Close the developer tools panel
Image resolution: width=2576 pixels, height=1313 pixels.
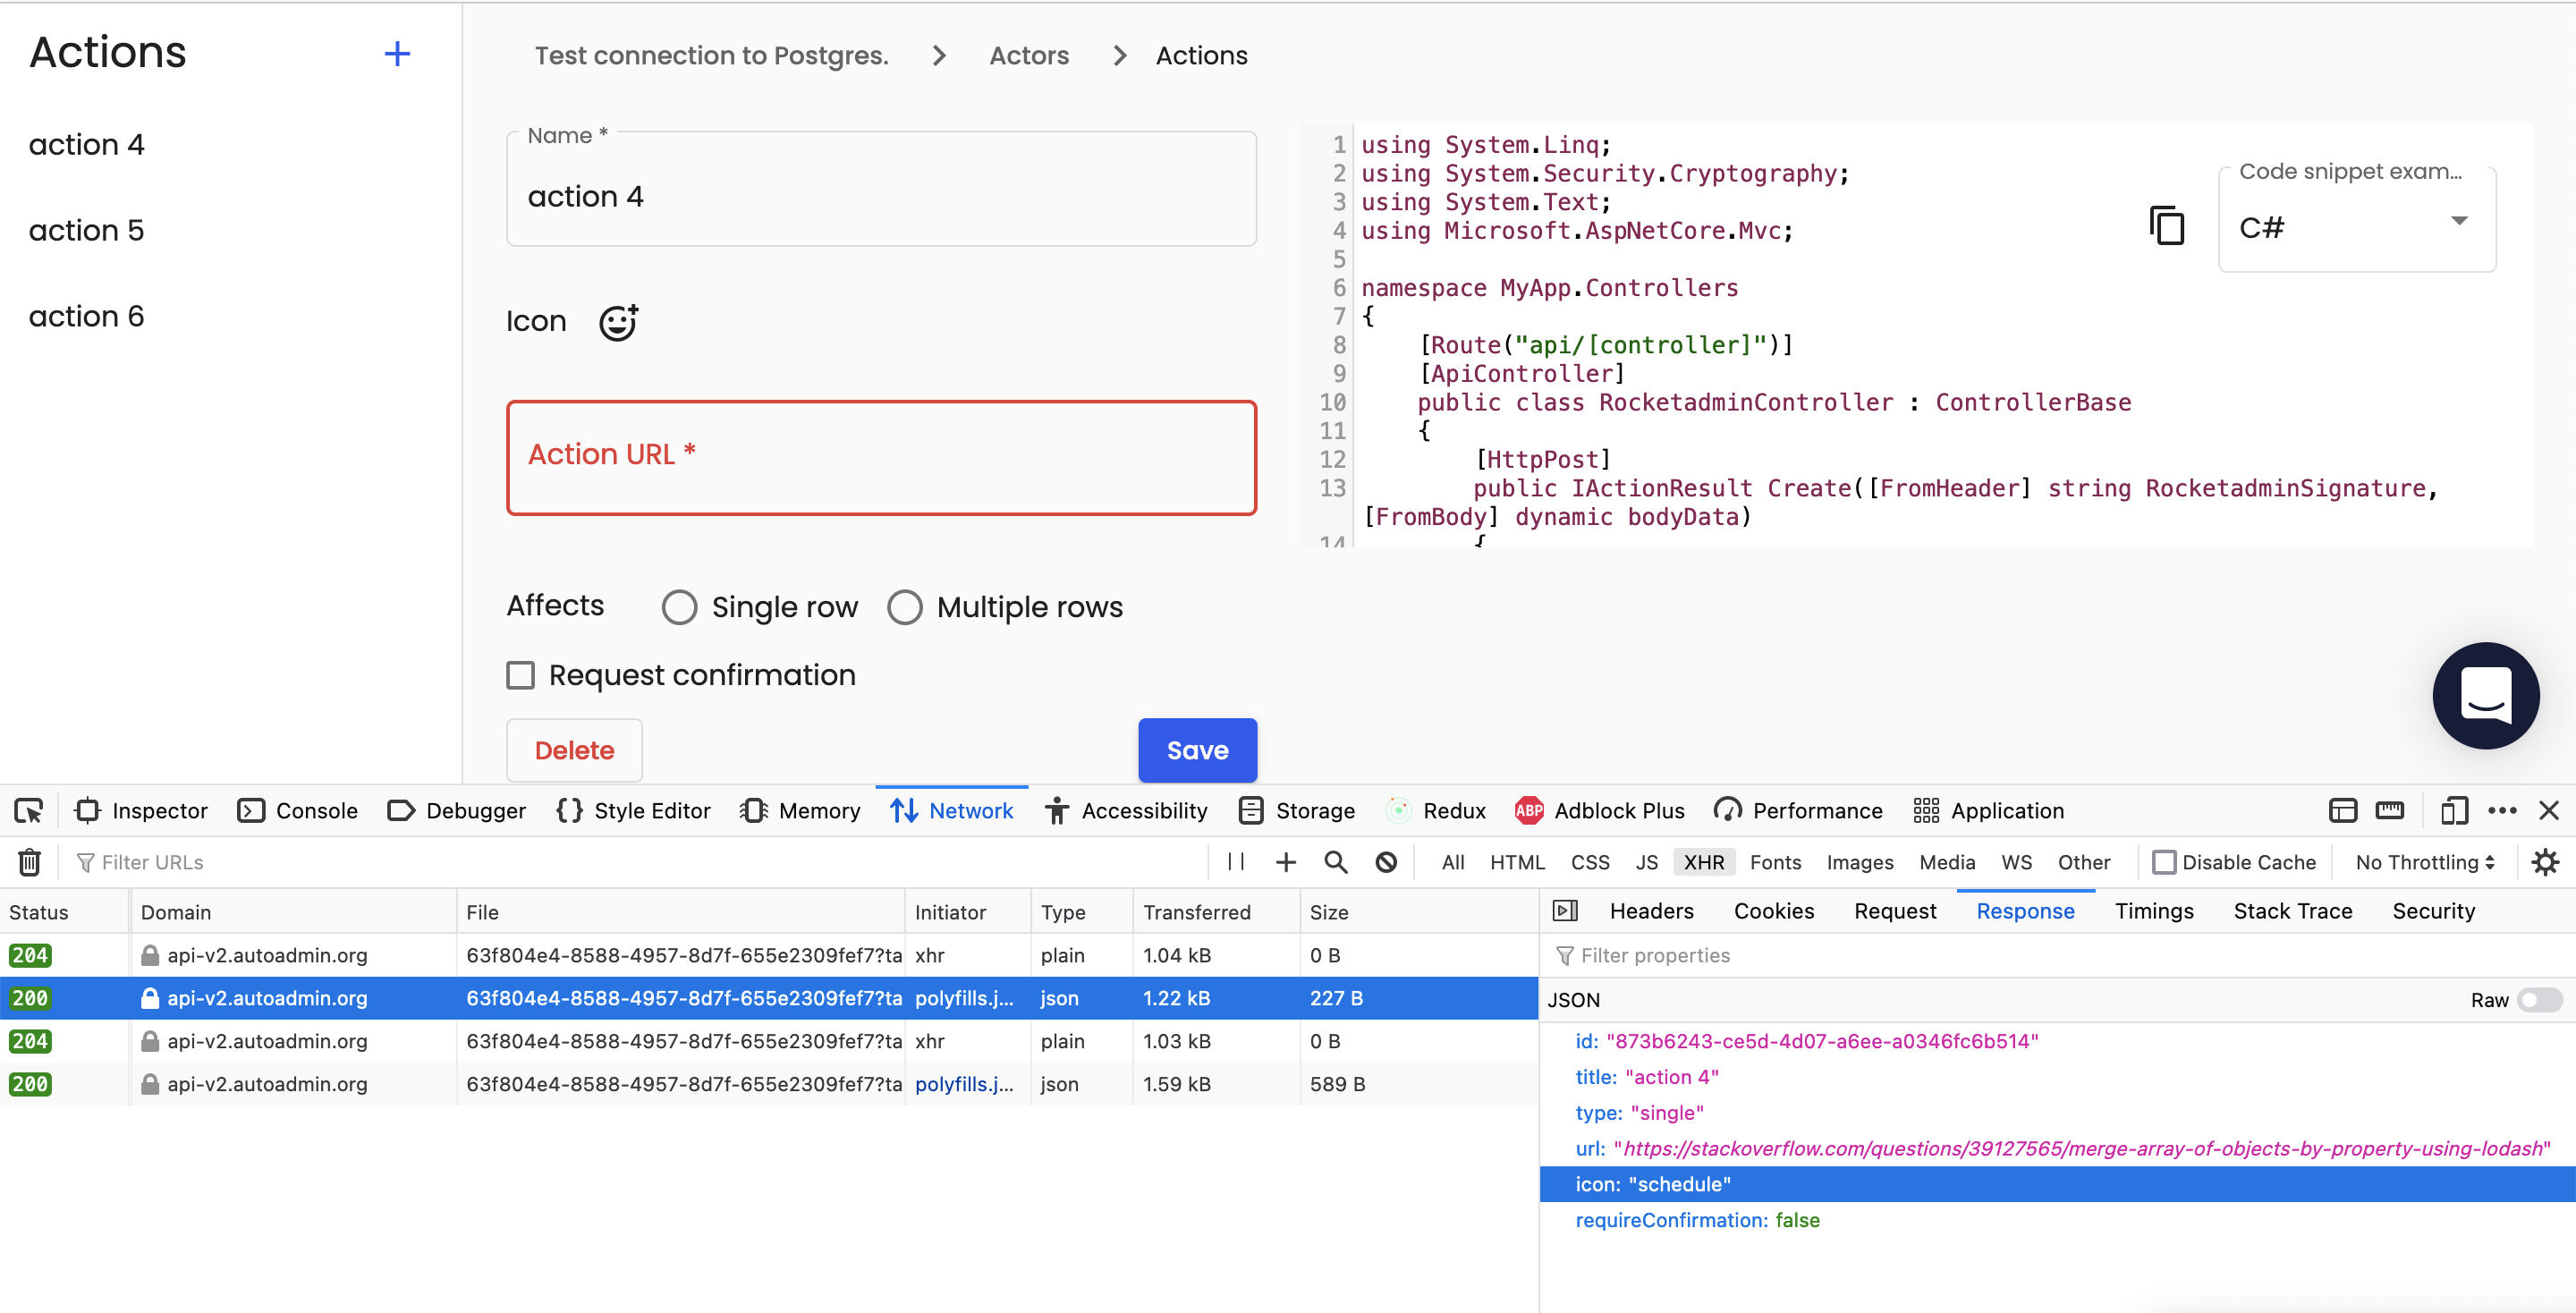pyautogui.click(x=2549, y=810)
